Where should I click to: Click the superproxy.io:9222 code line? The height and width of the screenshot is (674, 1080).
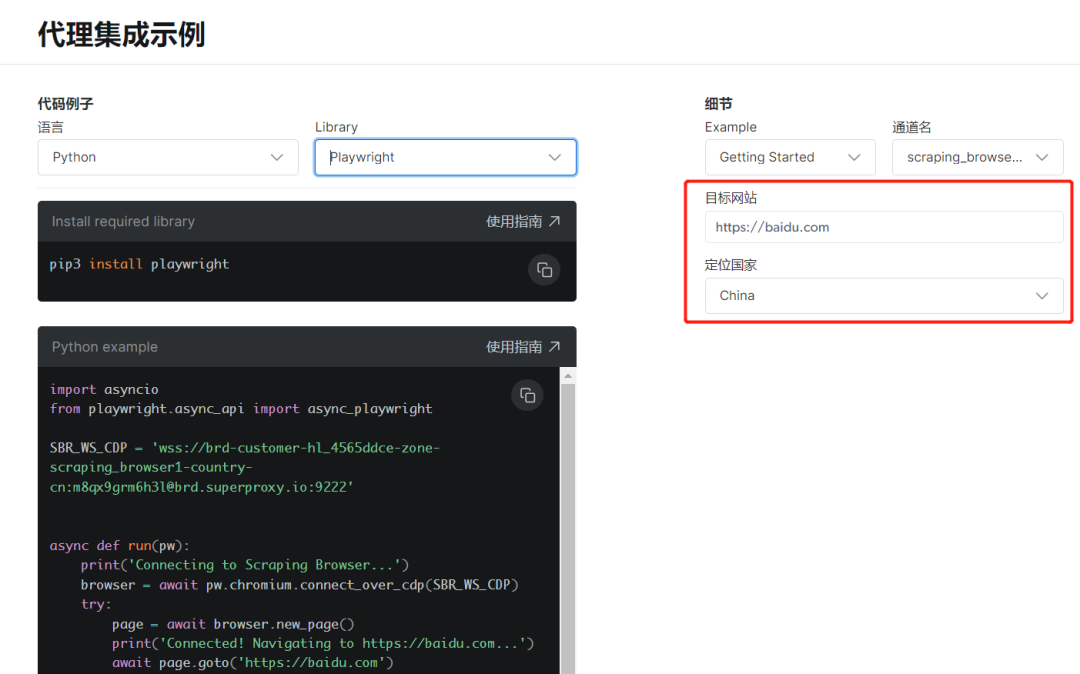(202, 487)
